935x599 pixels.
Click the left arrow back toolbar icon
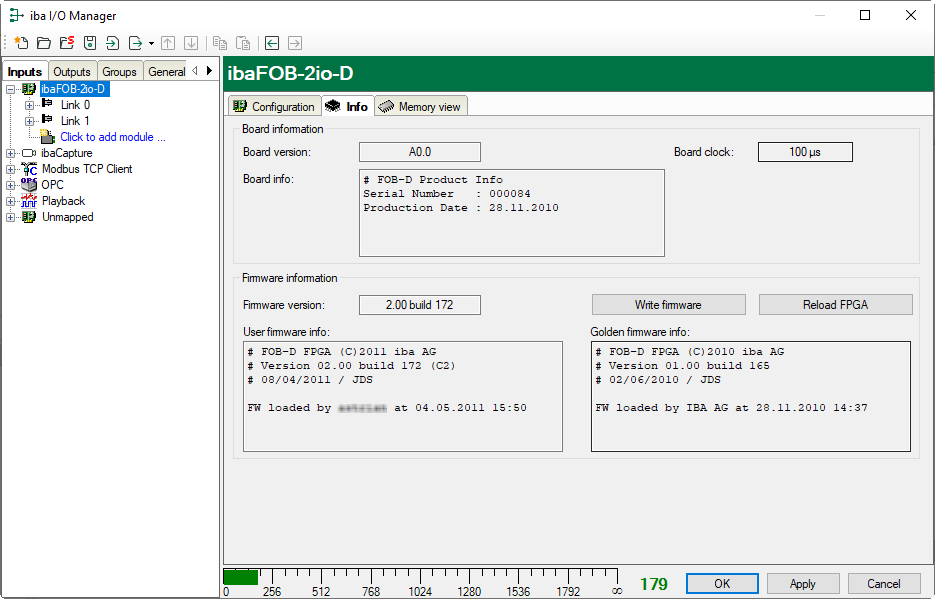click(x=271, y=43)
